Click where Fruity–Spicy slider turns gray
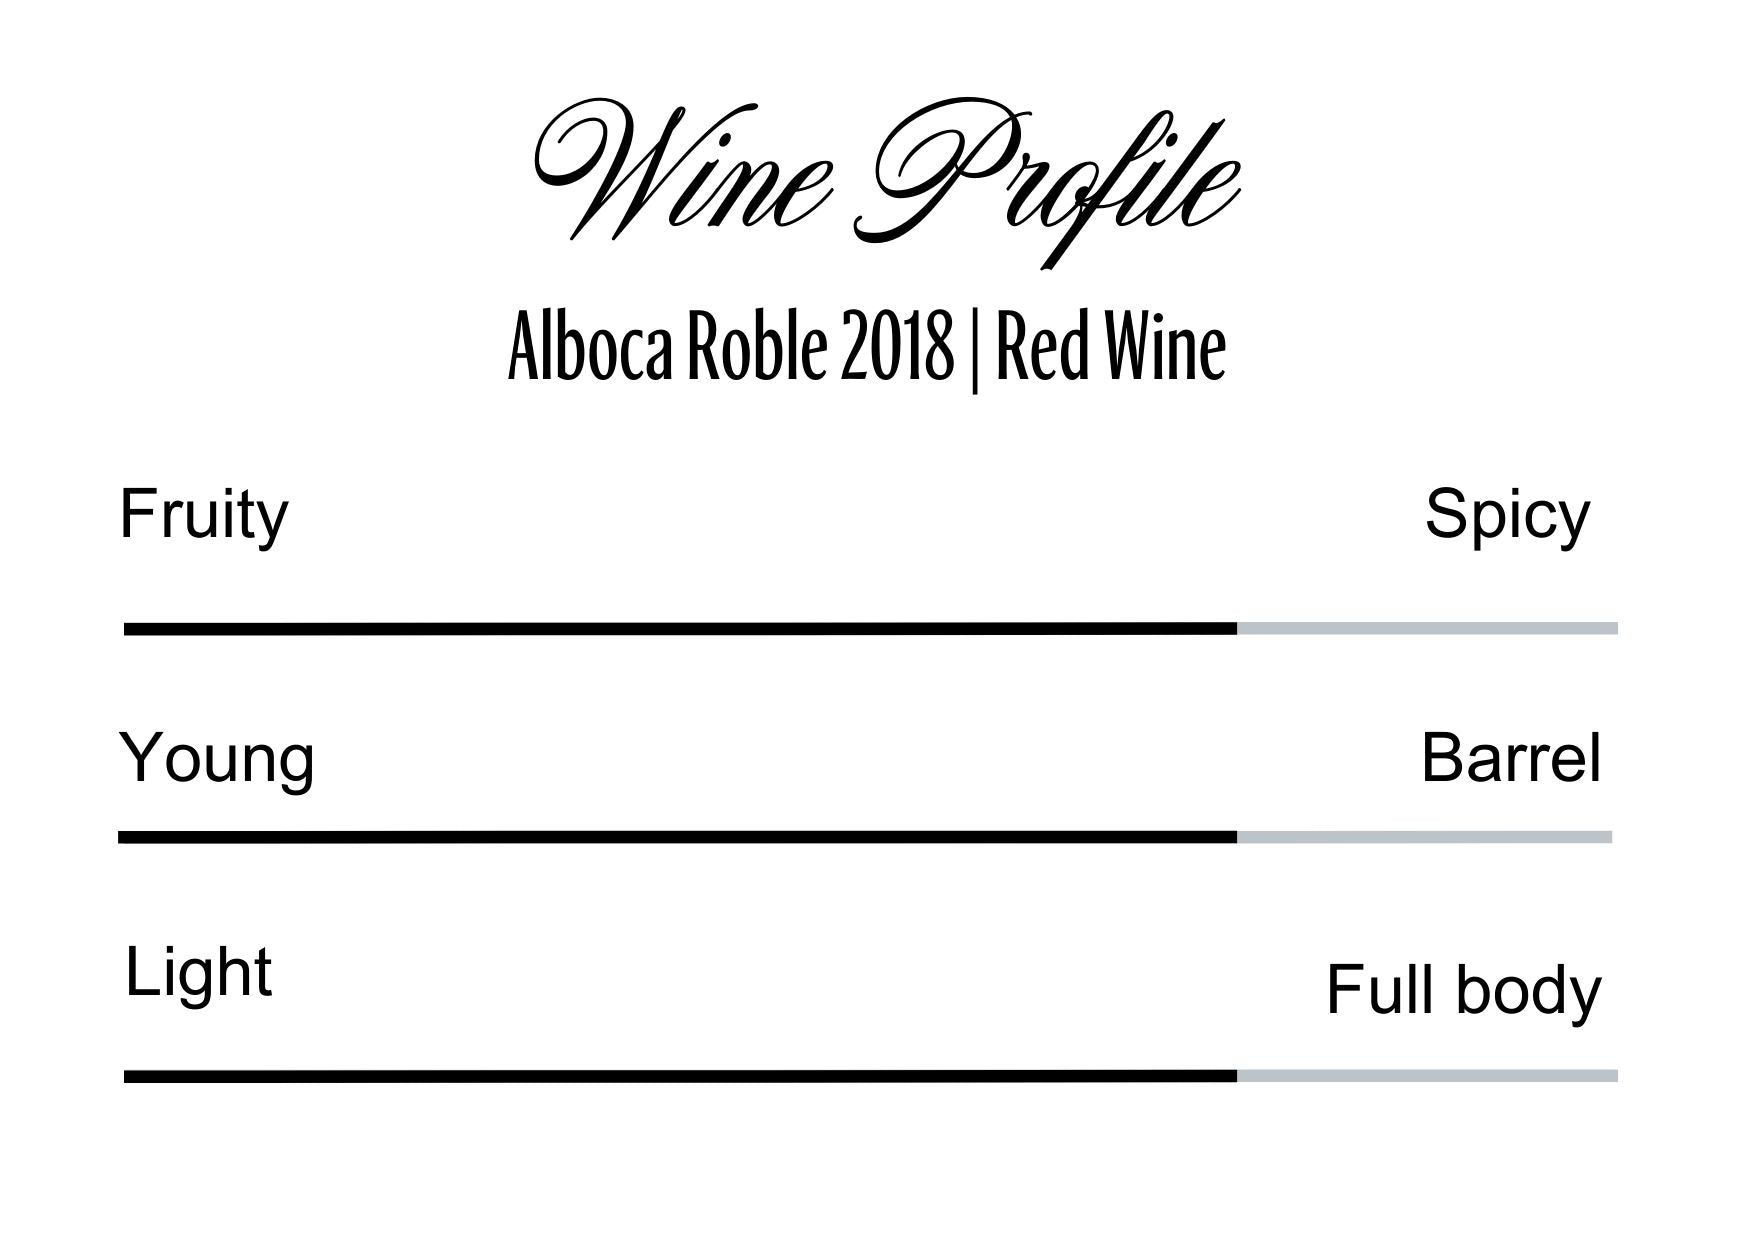Image resolution: width=1748 pixels, height=1240 pixels. [x=1237, y=629]
